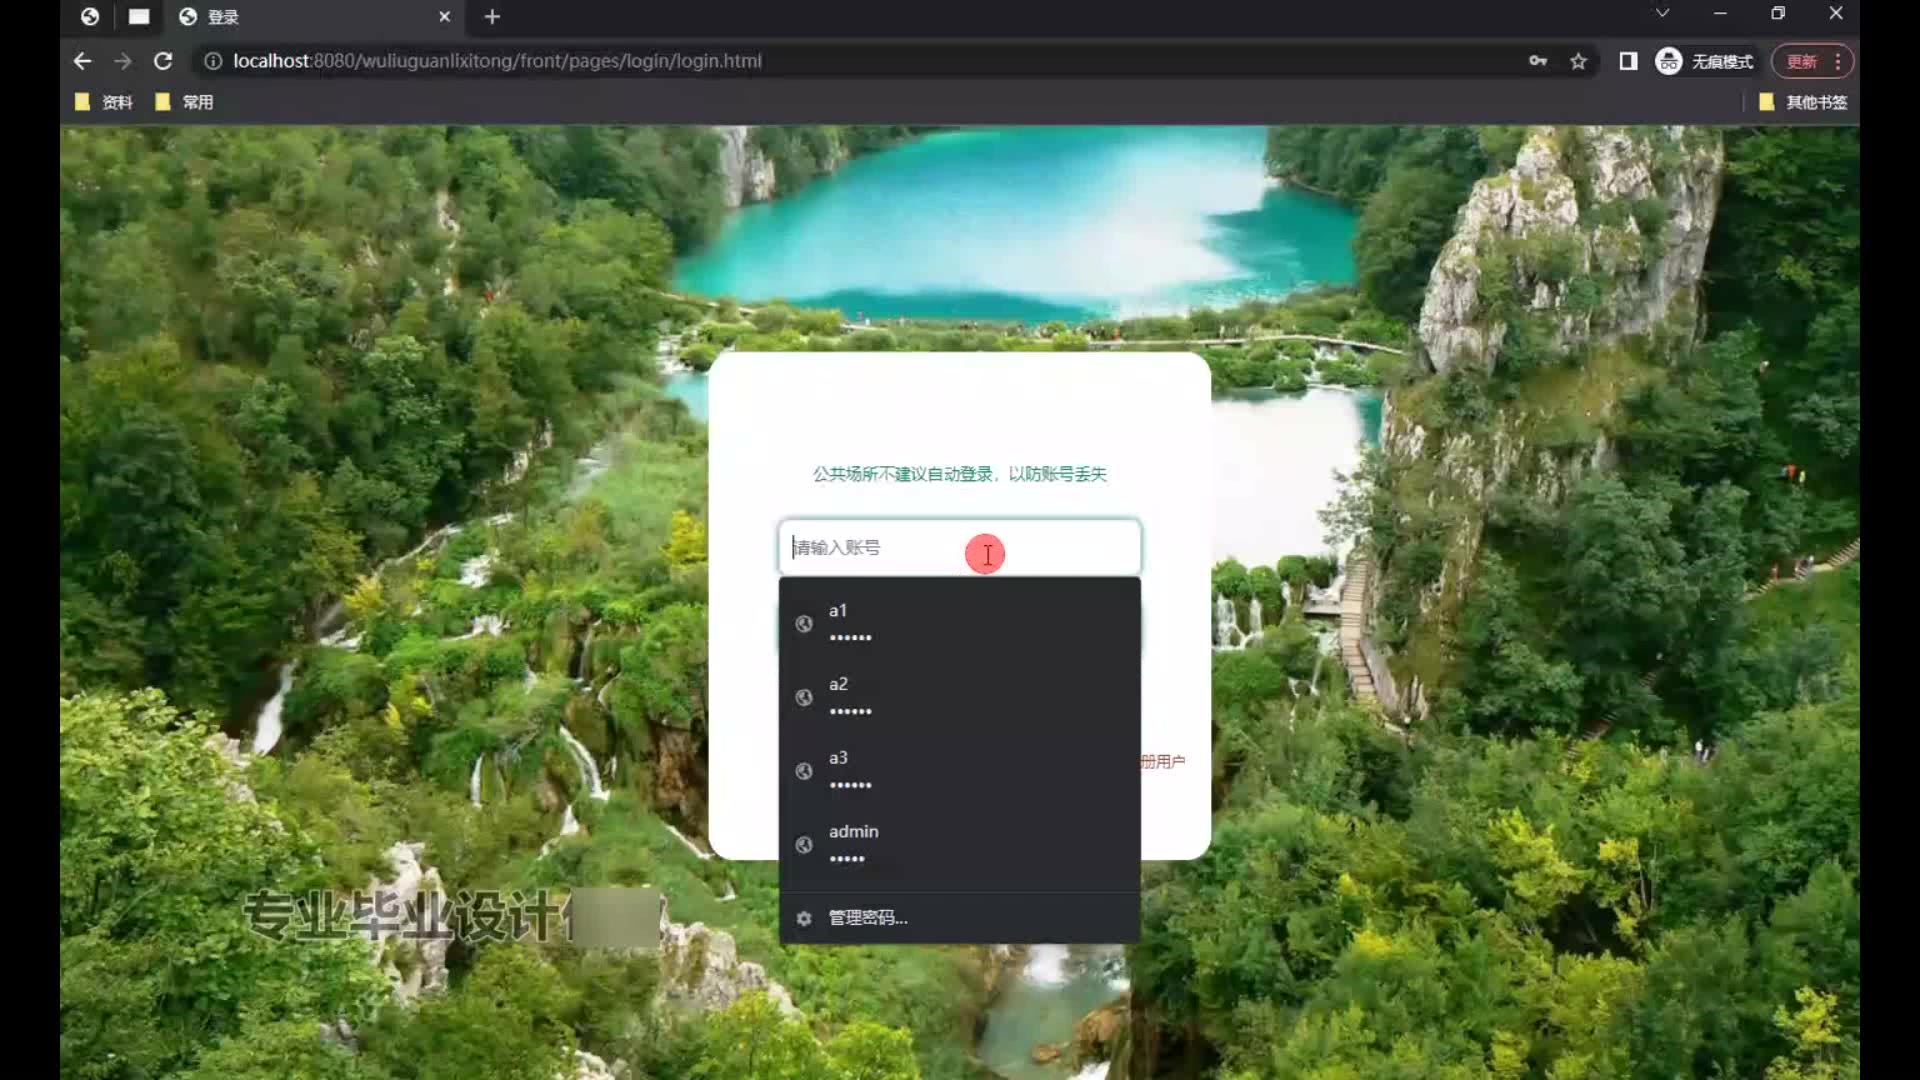The height and width of the screenshot is (1080, 1920).
Task: Click the globe icon beside a2
Action: pos(804,698)
